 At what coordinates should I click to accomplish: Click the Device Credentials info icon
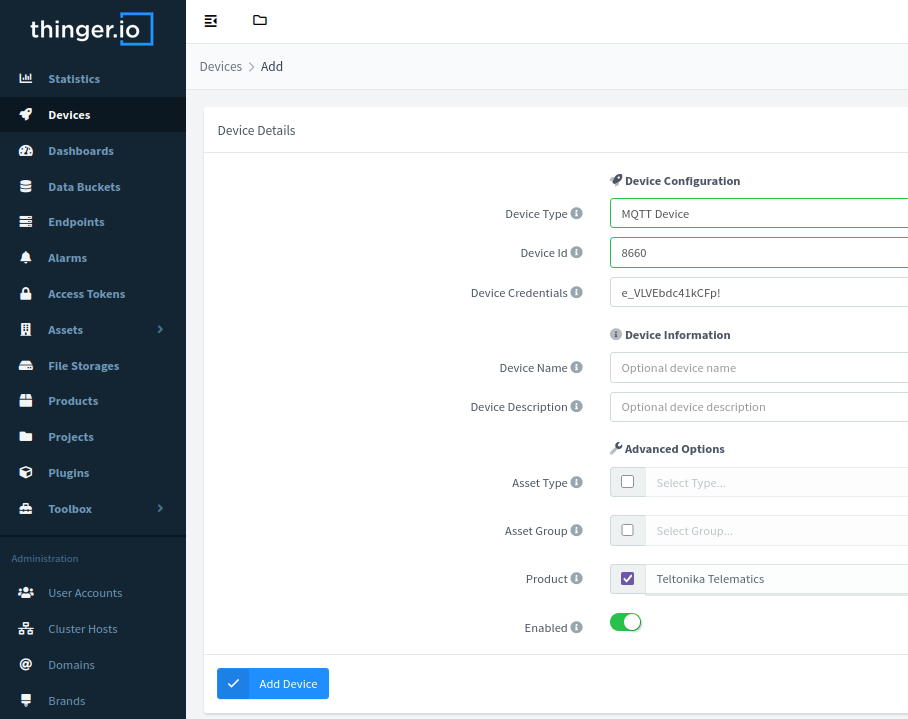click(x=576, y=293)
